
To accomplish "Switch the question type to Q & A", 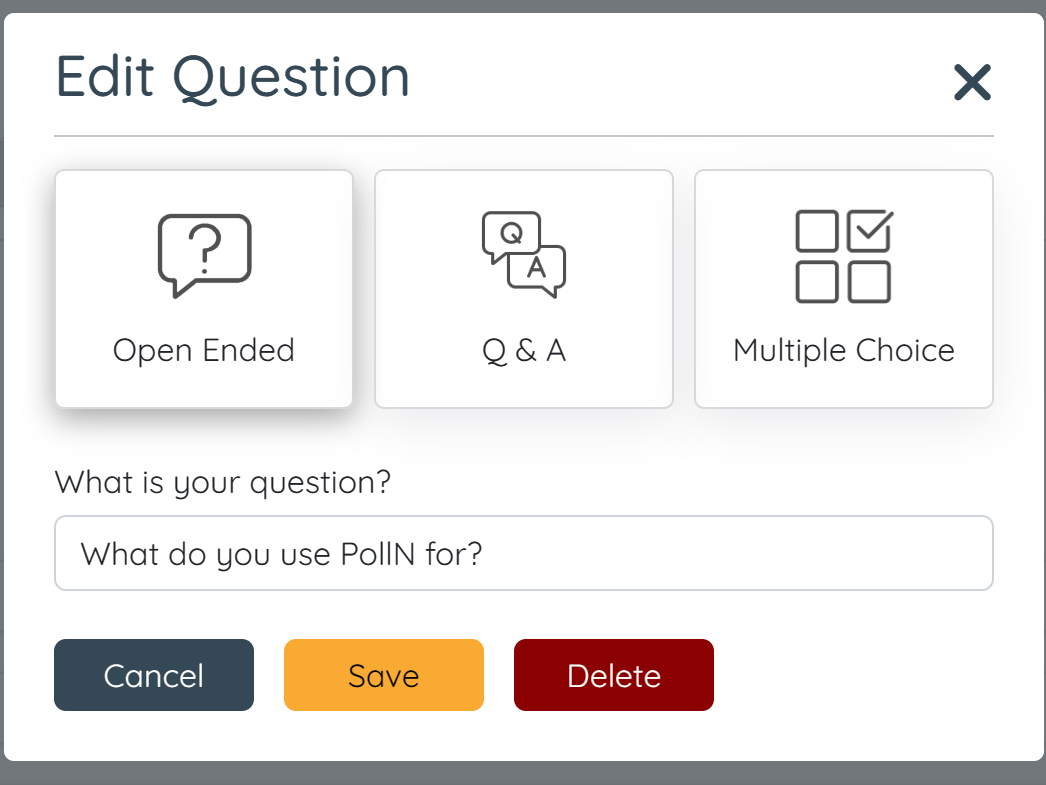I will coord(524,289).
